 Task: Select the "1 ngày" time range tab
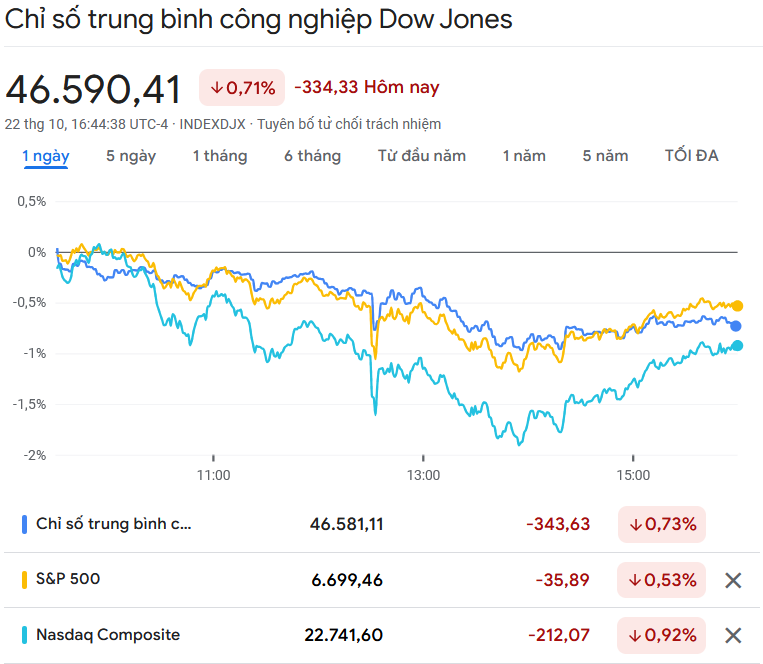(46, 156)
